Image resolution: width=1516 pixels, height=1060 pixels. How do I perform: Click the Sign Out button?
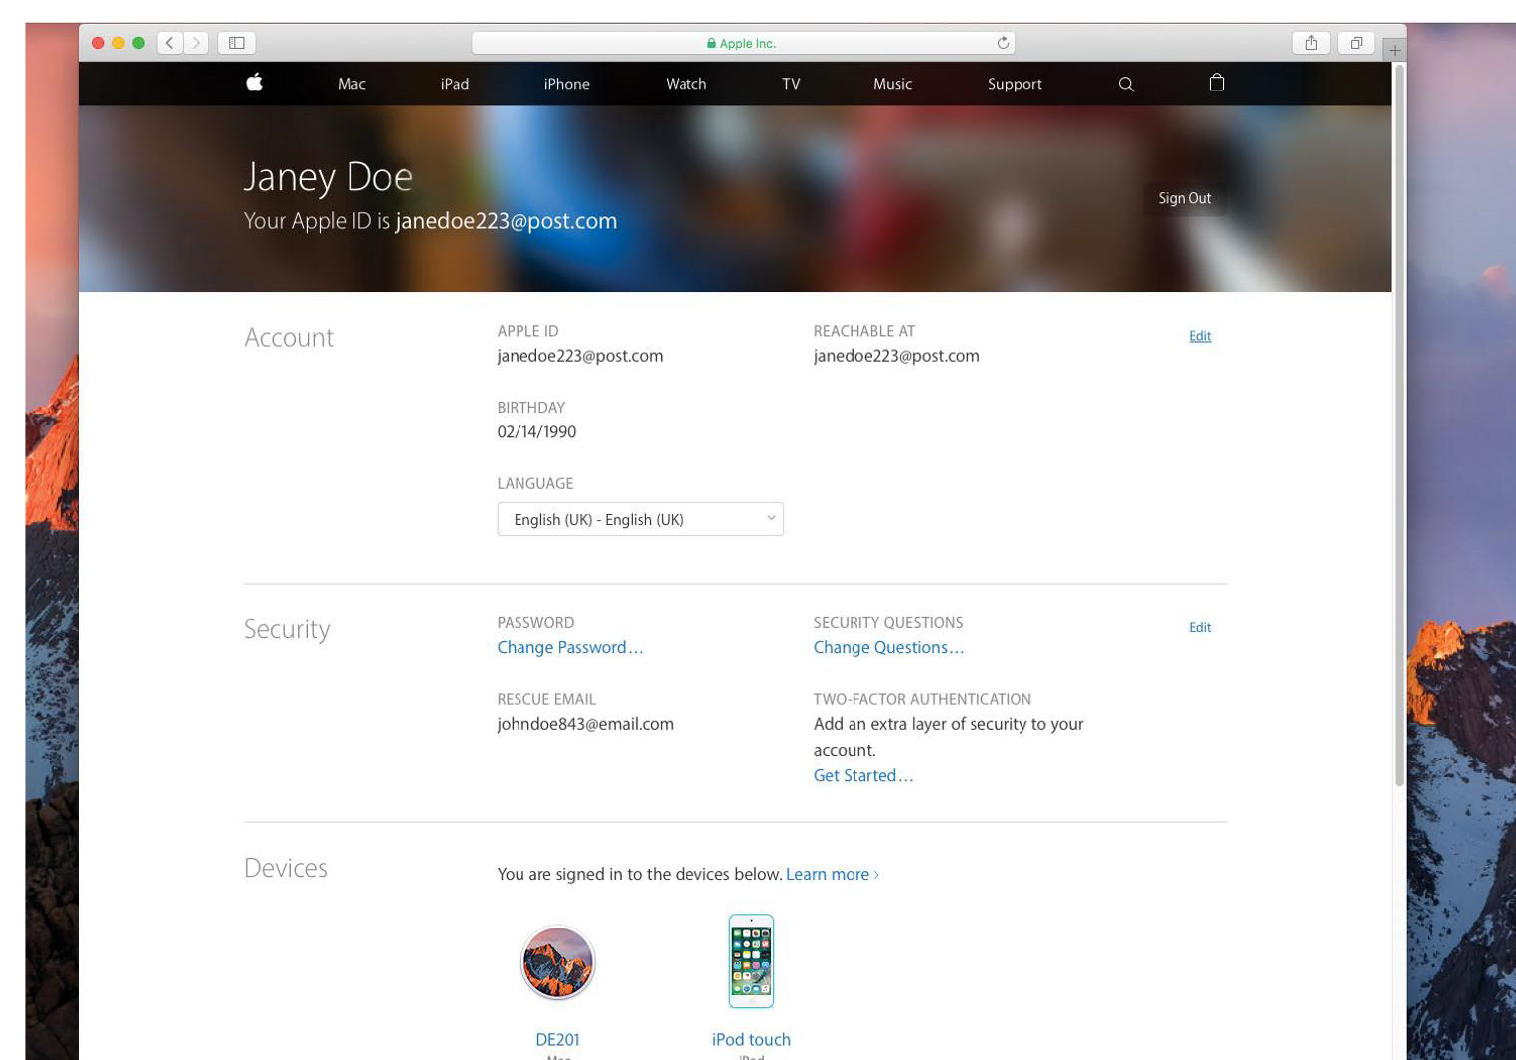coord(1185,198)
